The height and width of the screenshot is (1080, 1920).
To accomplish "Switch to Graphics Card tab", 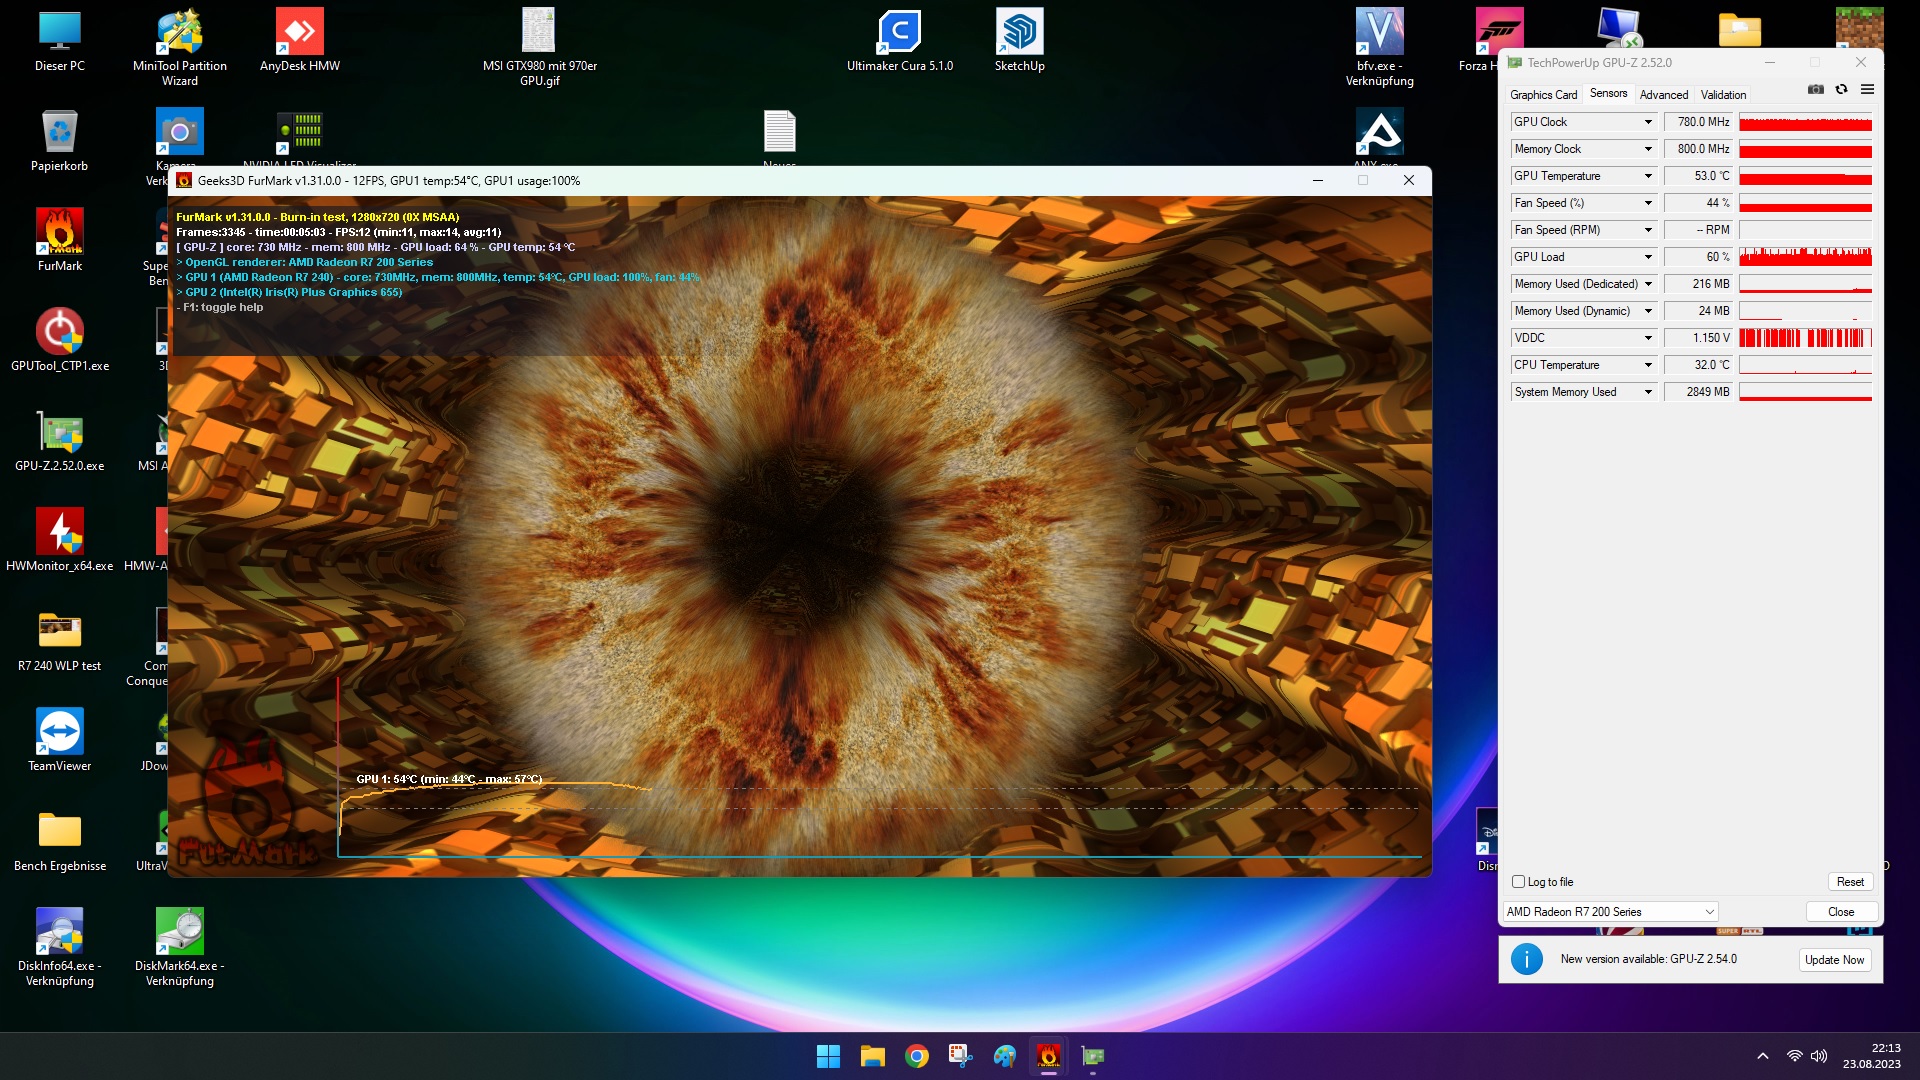I will point(1543,95).
